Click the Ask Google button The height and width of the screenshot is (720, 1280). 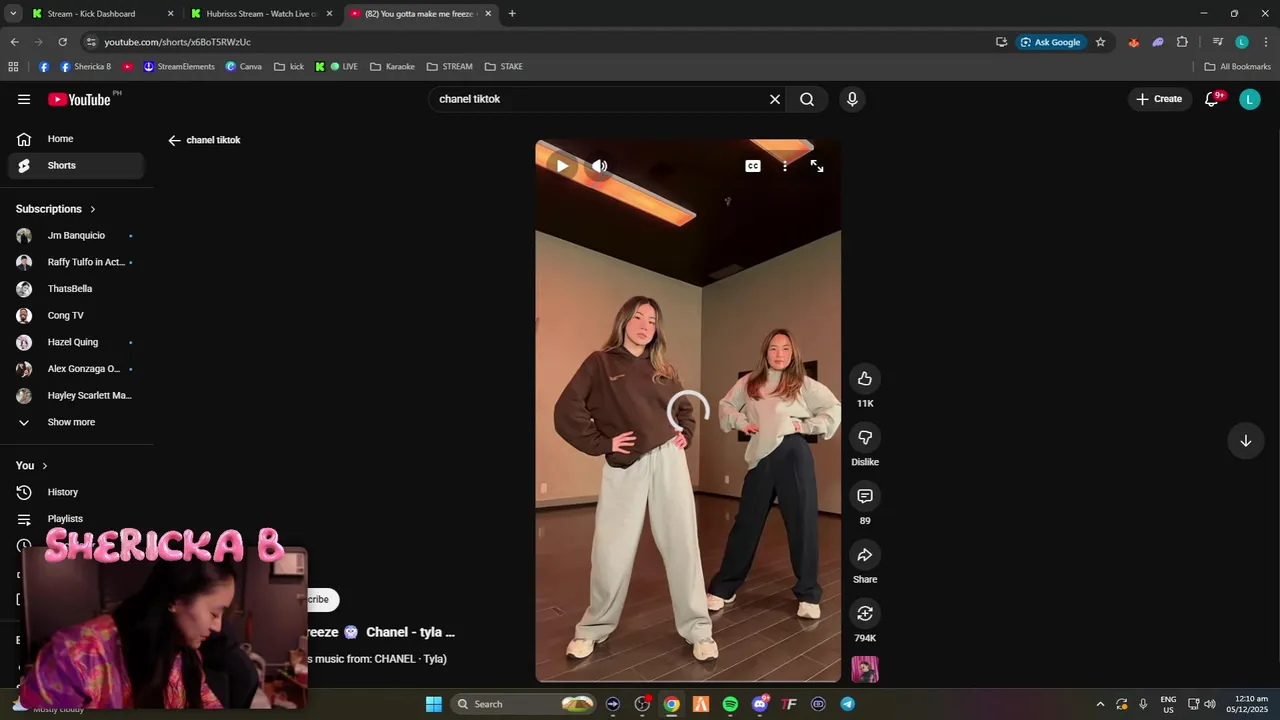(1050, 42)
